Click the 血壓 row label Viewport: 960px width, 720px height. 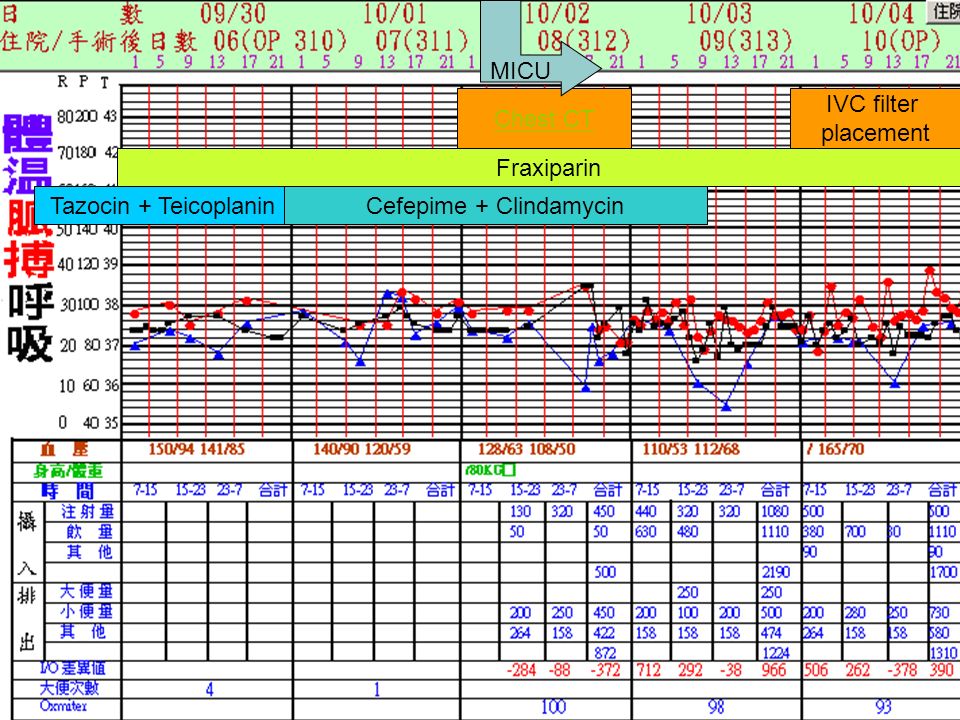point(64,449)
